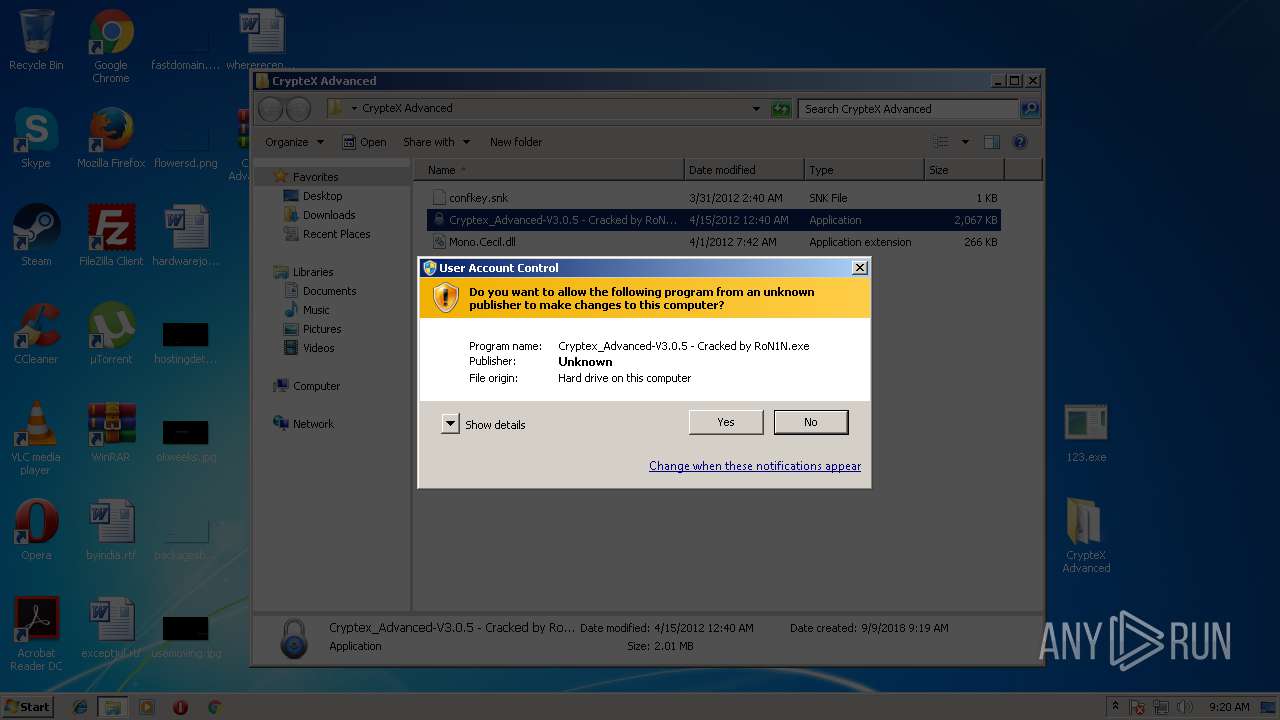Sort files by Type column
This screenshot has width=1280, height=720.
[864, 170]
